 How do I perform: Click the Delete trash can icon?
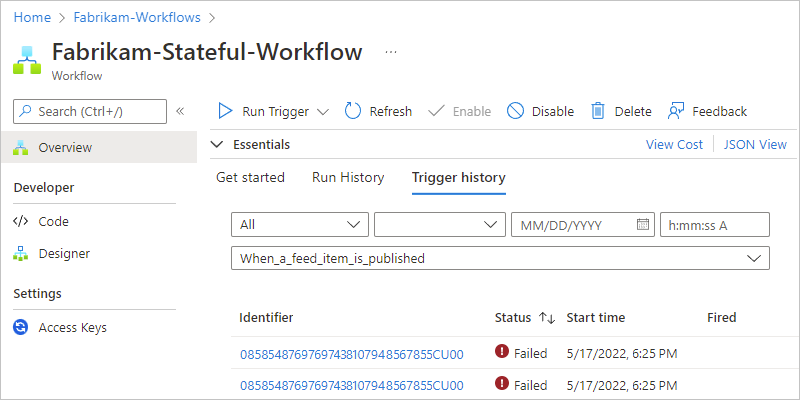[x=598, y=111]
